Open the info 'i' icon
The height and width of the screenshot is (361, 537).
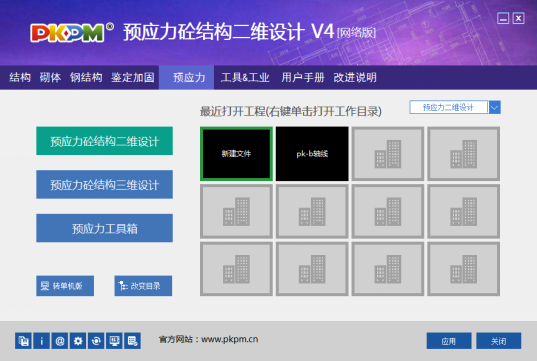pyautogui.click(x=41, y=341)
